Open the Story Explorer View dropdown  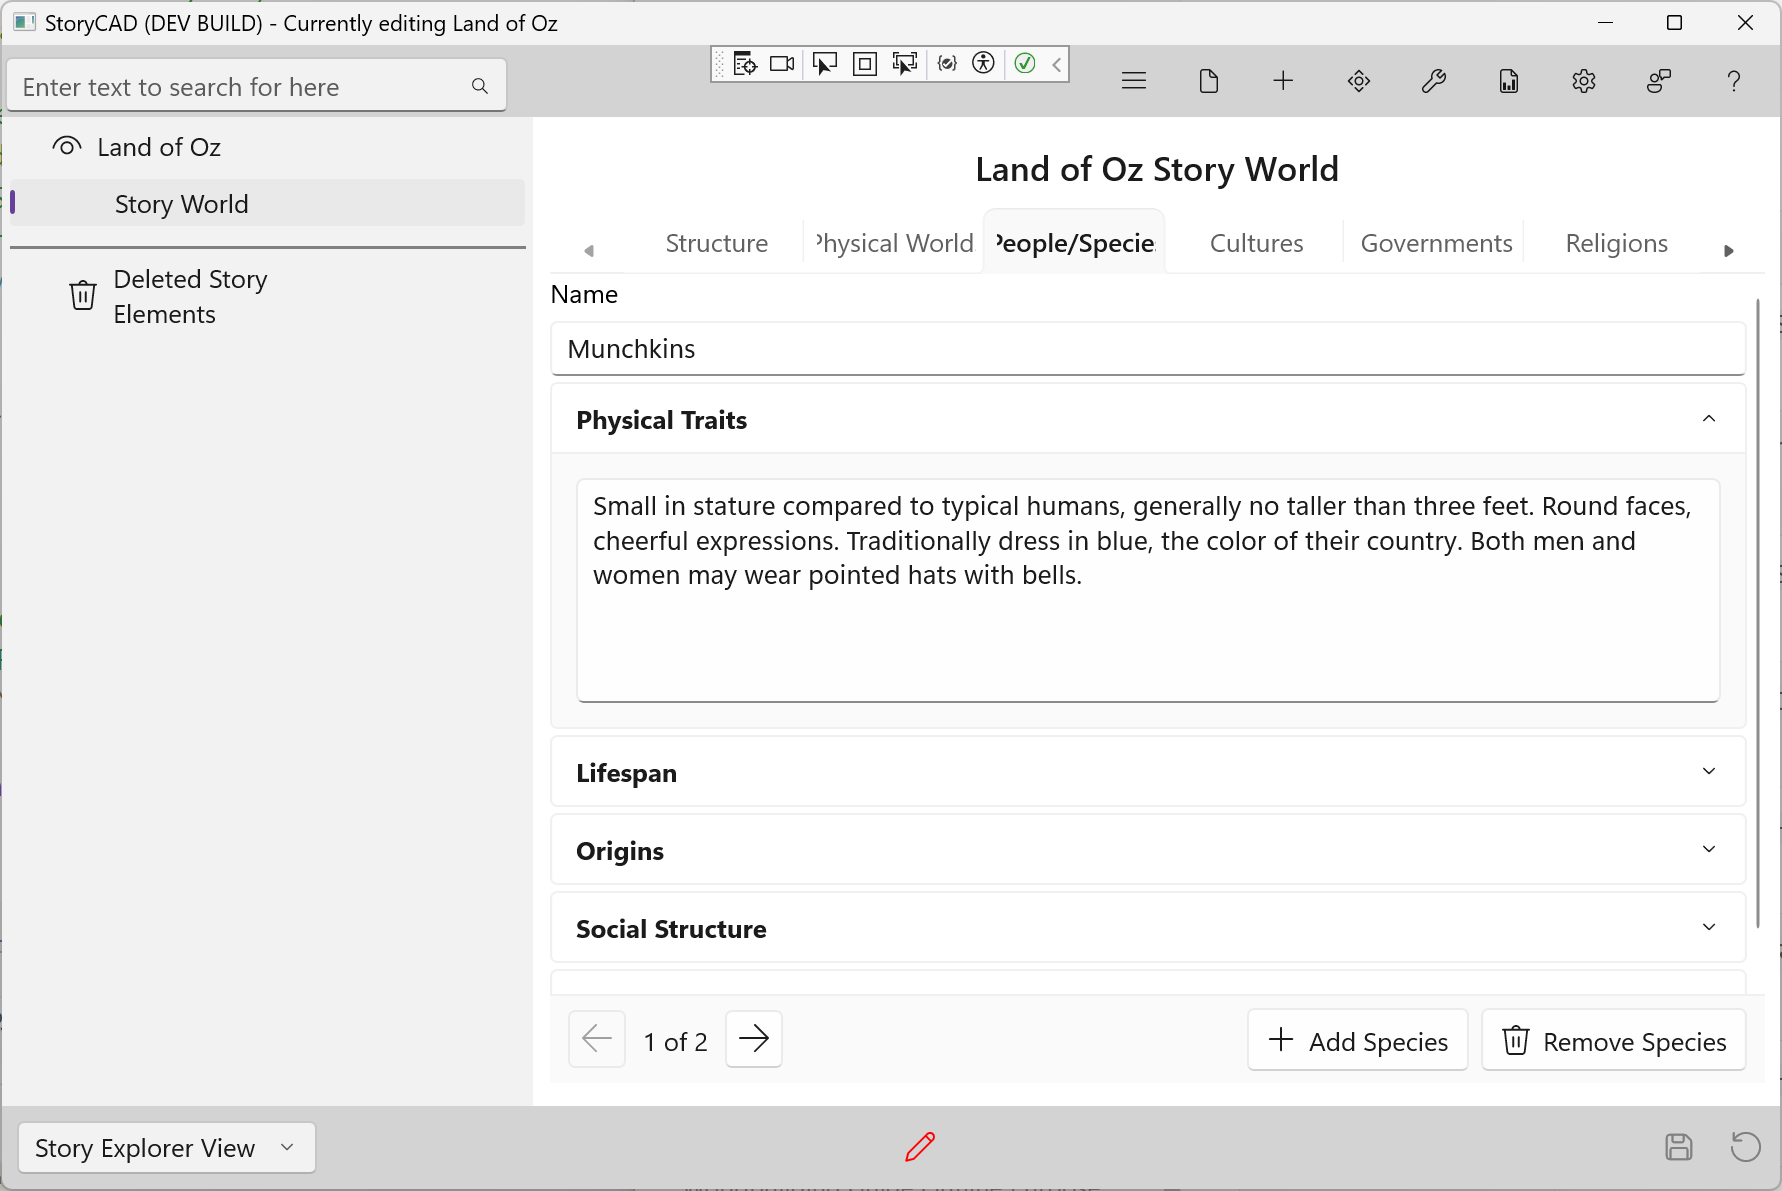[166, 1147]
